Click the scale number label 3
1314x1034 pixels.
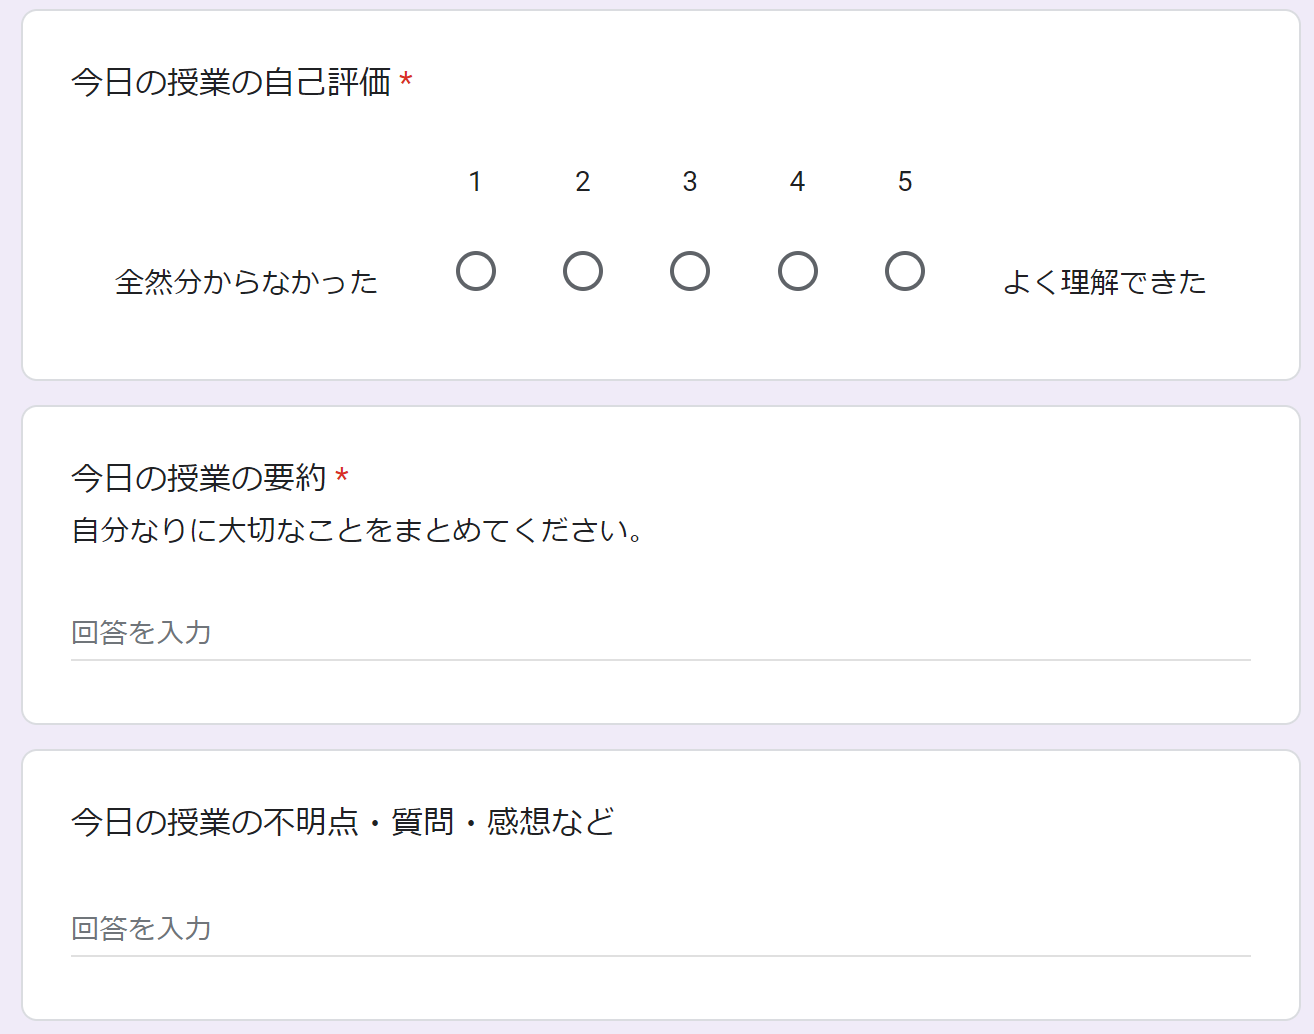click(690, 182)
